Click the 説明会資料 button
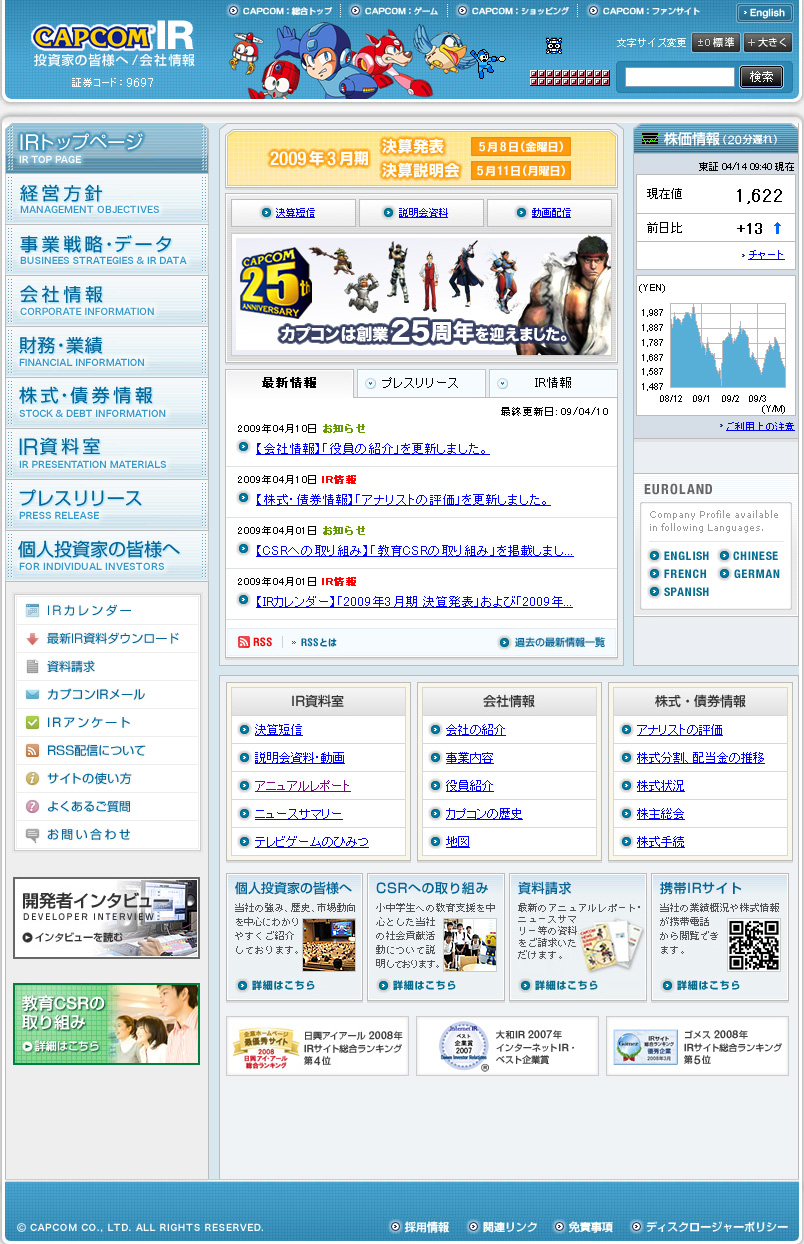The width and height of the screenshot is (804, 1244). coord(421,213)
